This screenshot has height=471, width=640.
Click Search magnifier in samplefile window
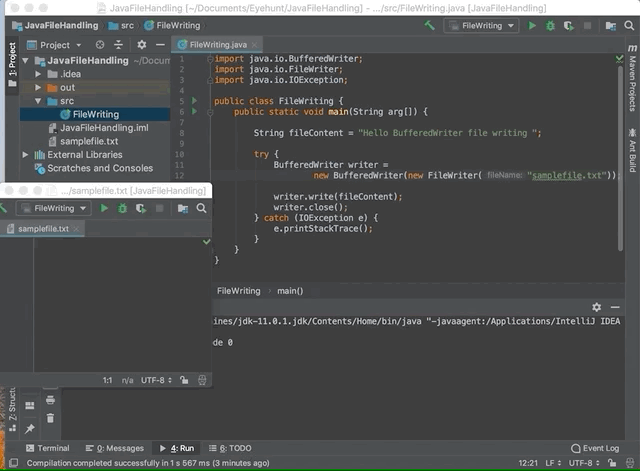pos(201,209)
